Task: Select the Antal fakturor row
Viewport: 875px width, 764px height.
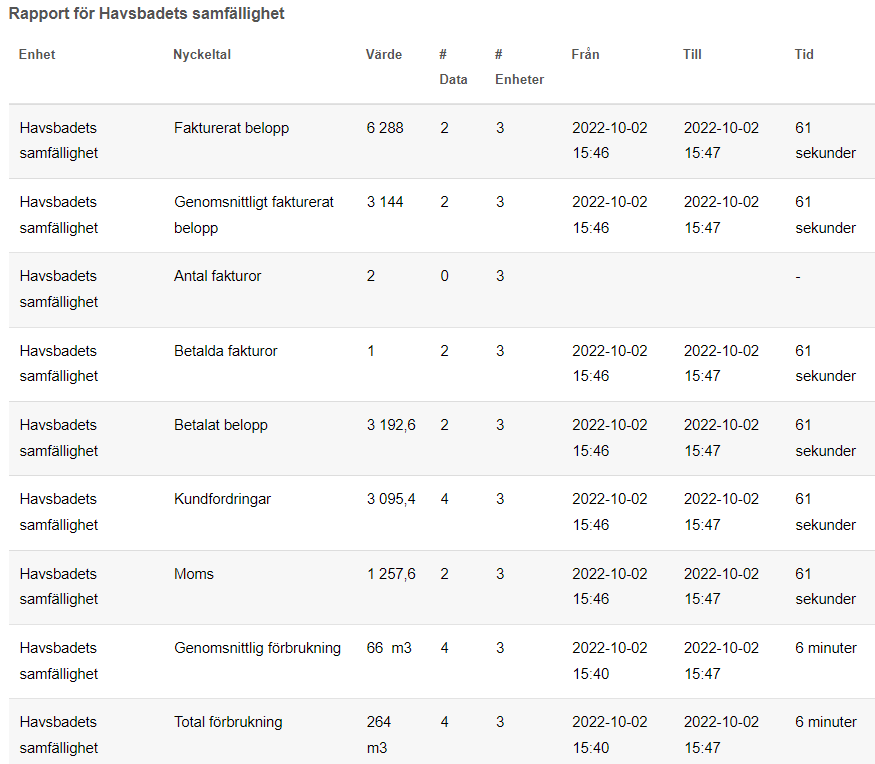Action: [442, 290]
